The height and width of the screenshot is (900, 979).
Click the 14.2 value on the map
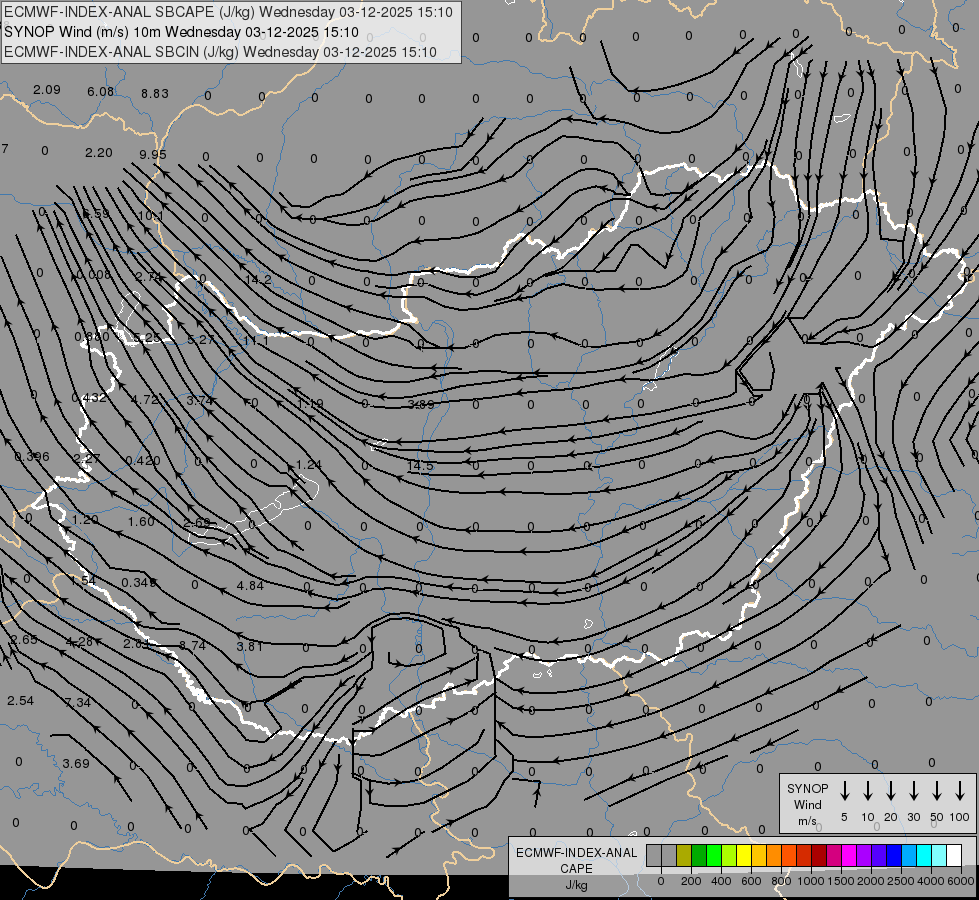click(x=258, y=279)
